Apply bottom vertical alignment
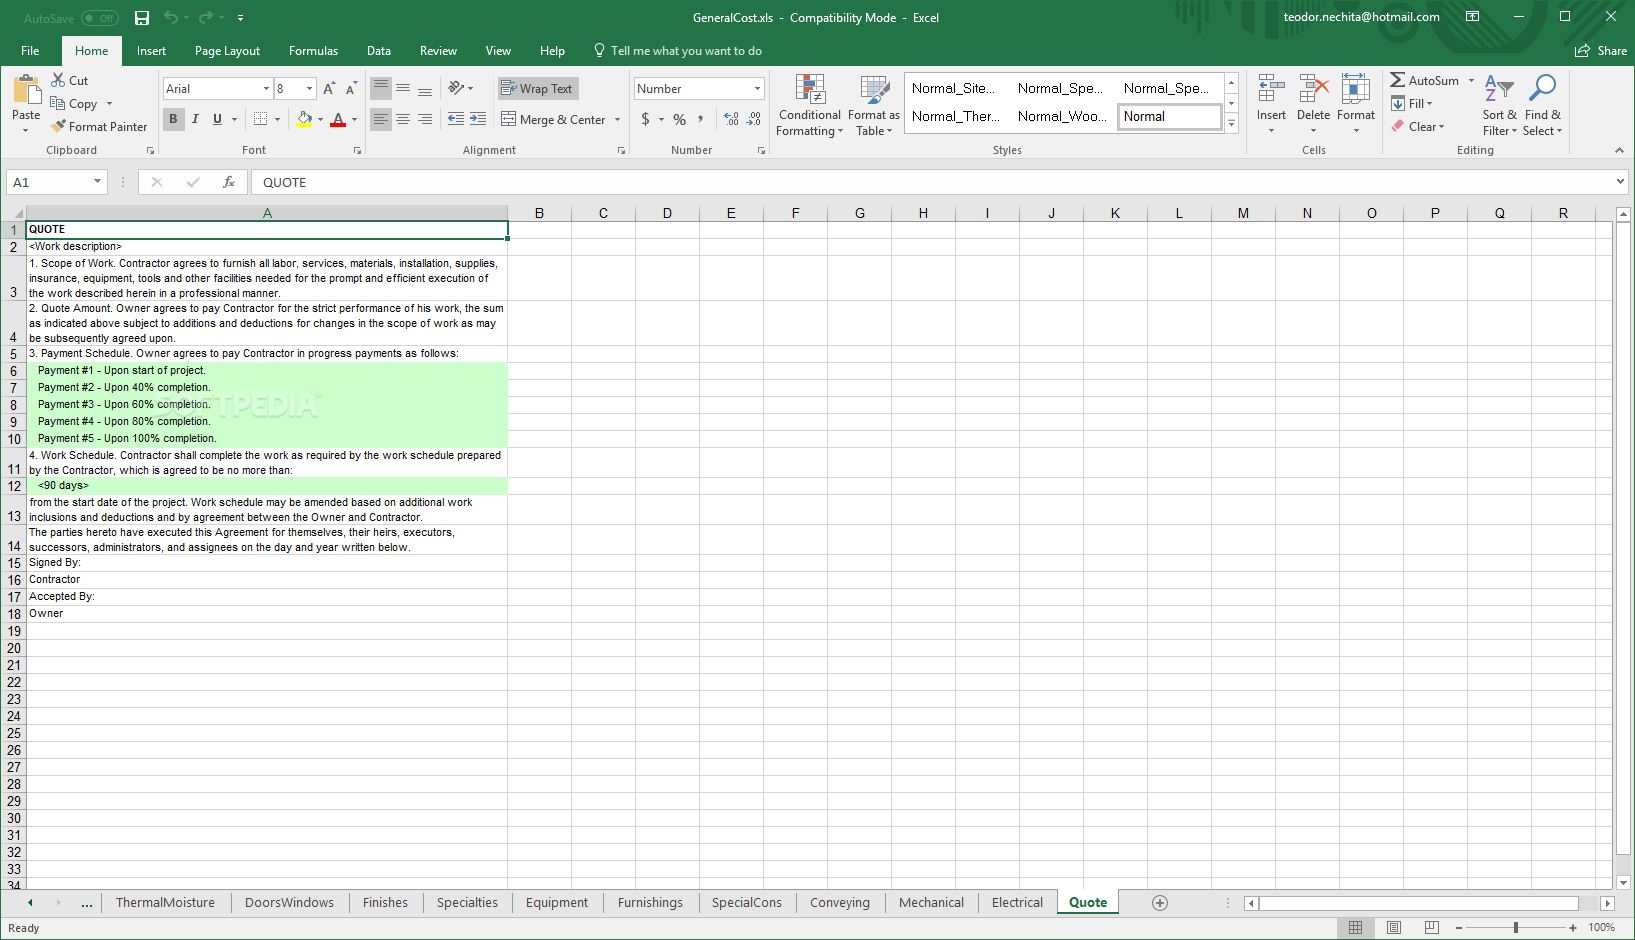Image resolution: width=1635 pixels, height=940 pixels. point(425,88)
